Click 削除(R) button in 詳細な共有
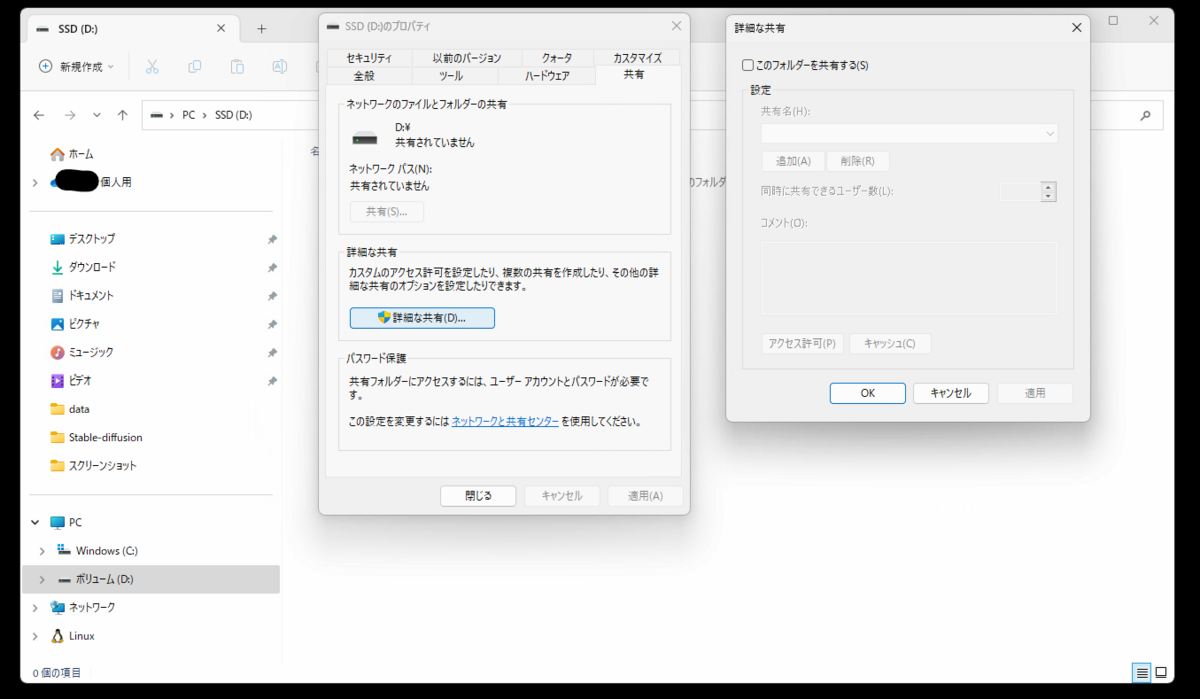 (x=858, y=161)
